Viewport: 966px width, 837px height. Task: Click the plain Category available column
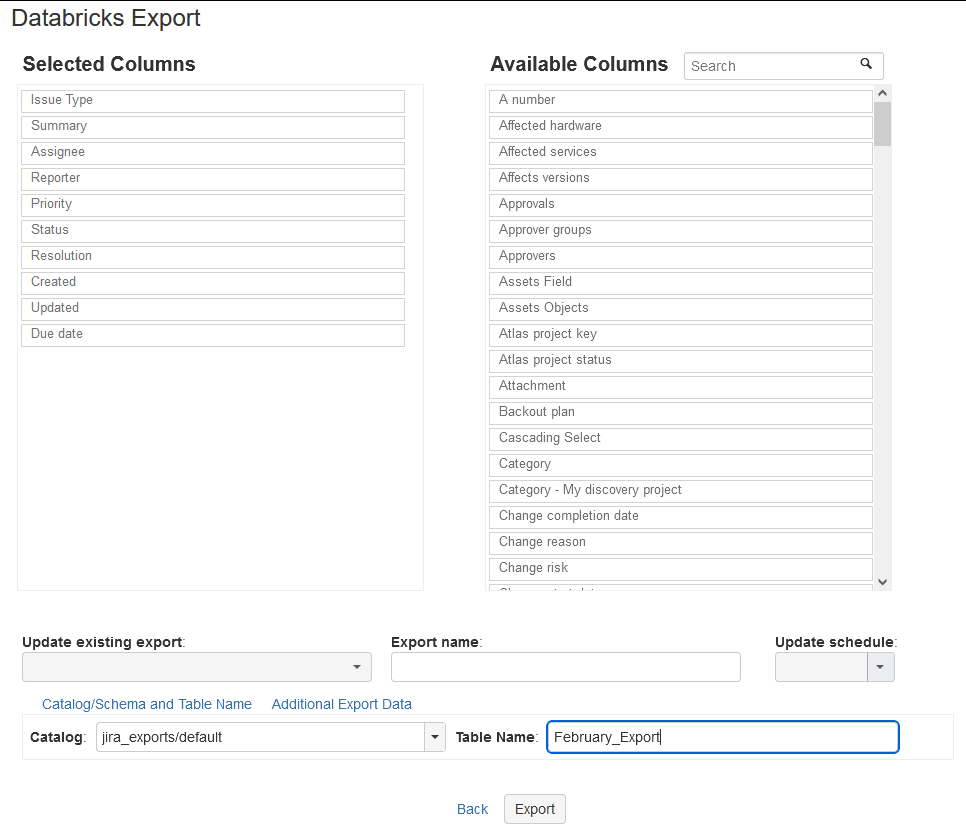681,465
